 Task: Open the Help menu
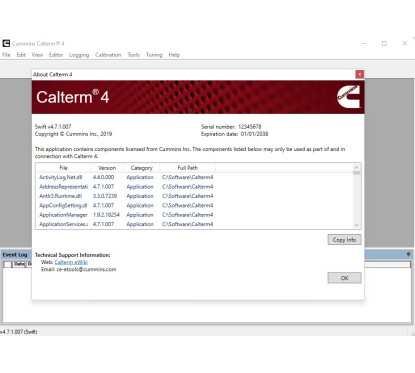point(174,55)
